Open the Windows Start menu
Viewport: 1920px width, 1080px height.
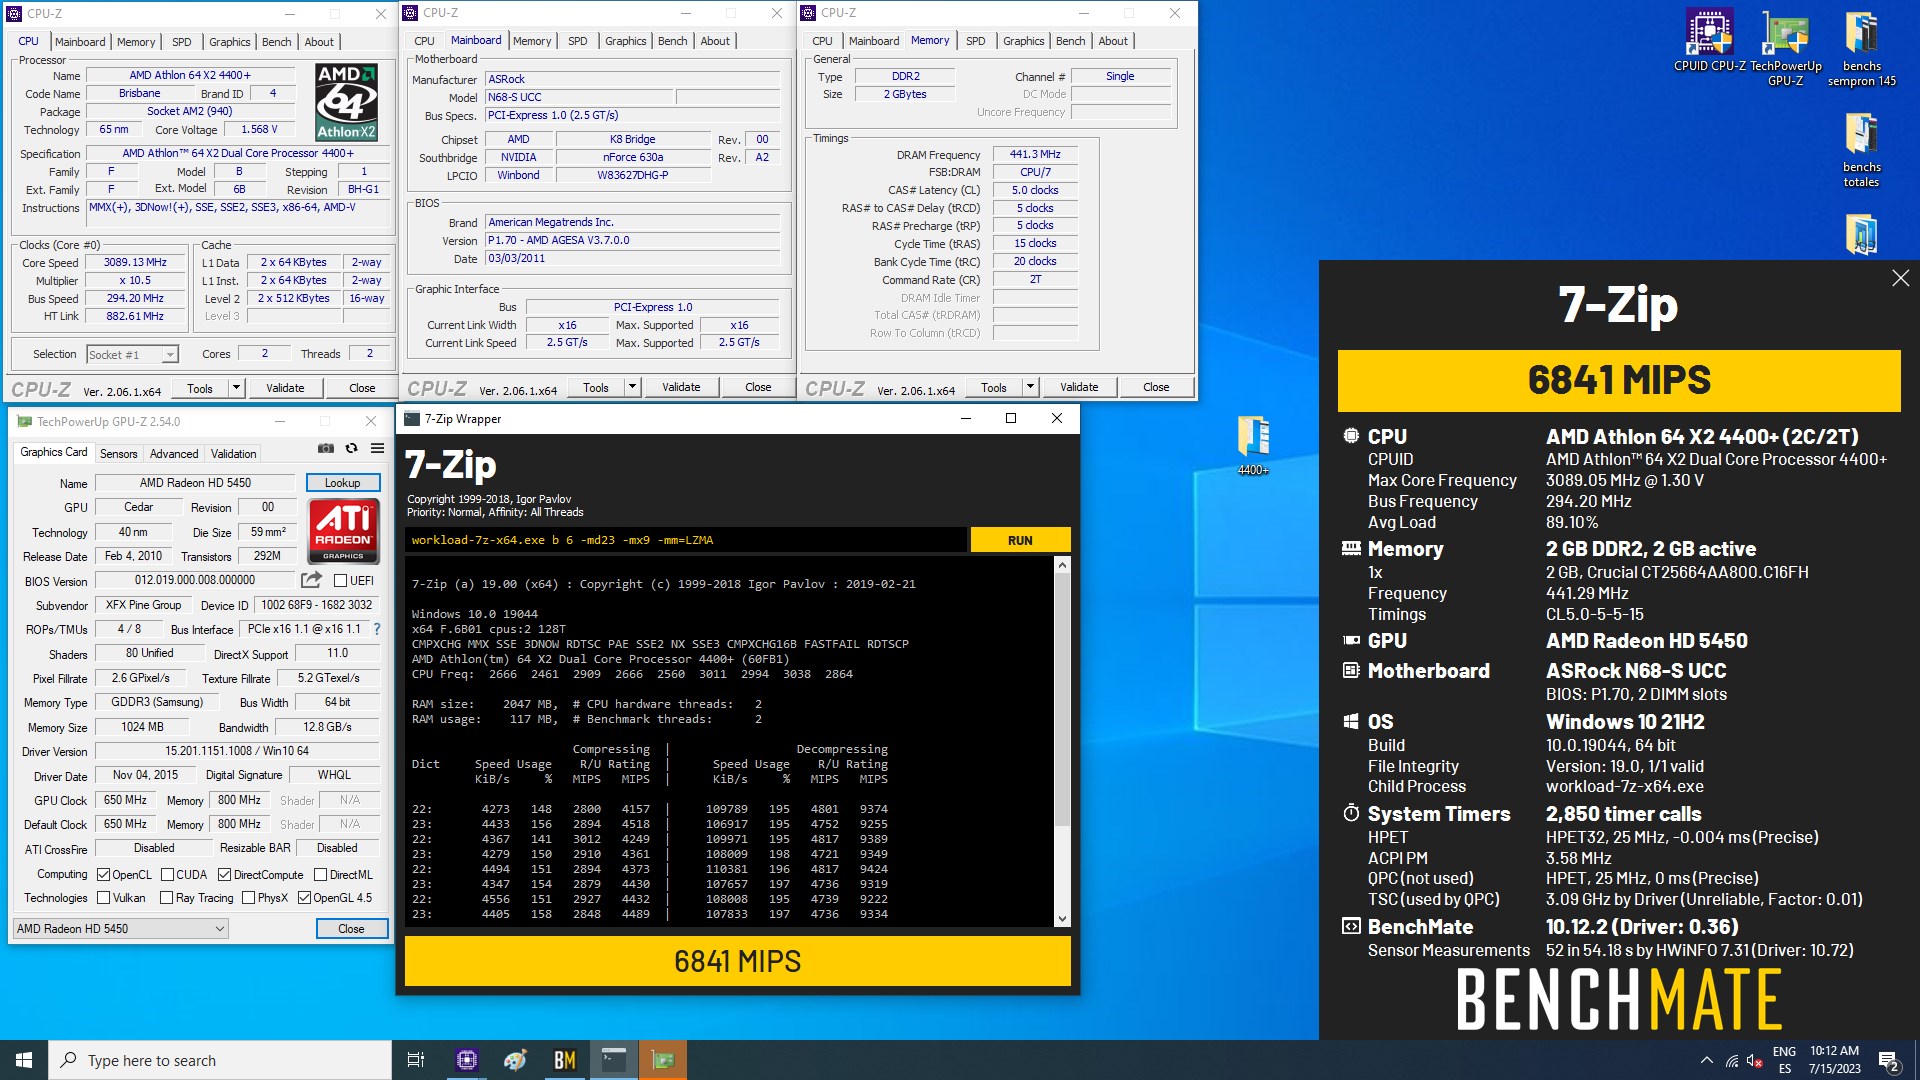click(x=24, y=1060)
